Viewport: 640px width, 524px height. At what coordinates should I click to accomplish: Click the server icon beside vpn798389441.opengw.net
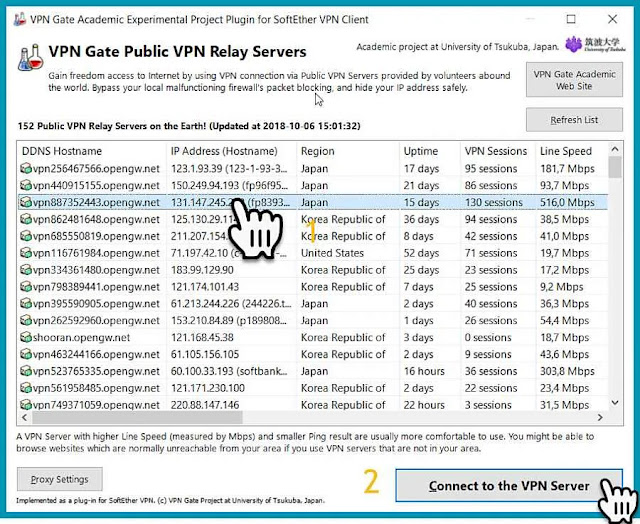pos(26,287)
